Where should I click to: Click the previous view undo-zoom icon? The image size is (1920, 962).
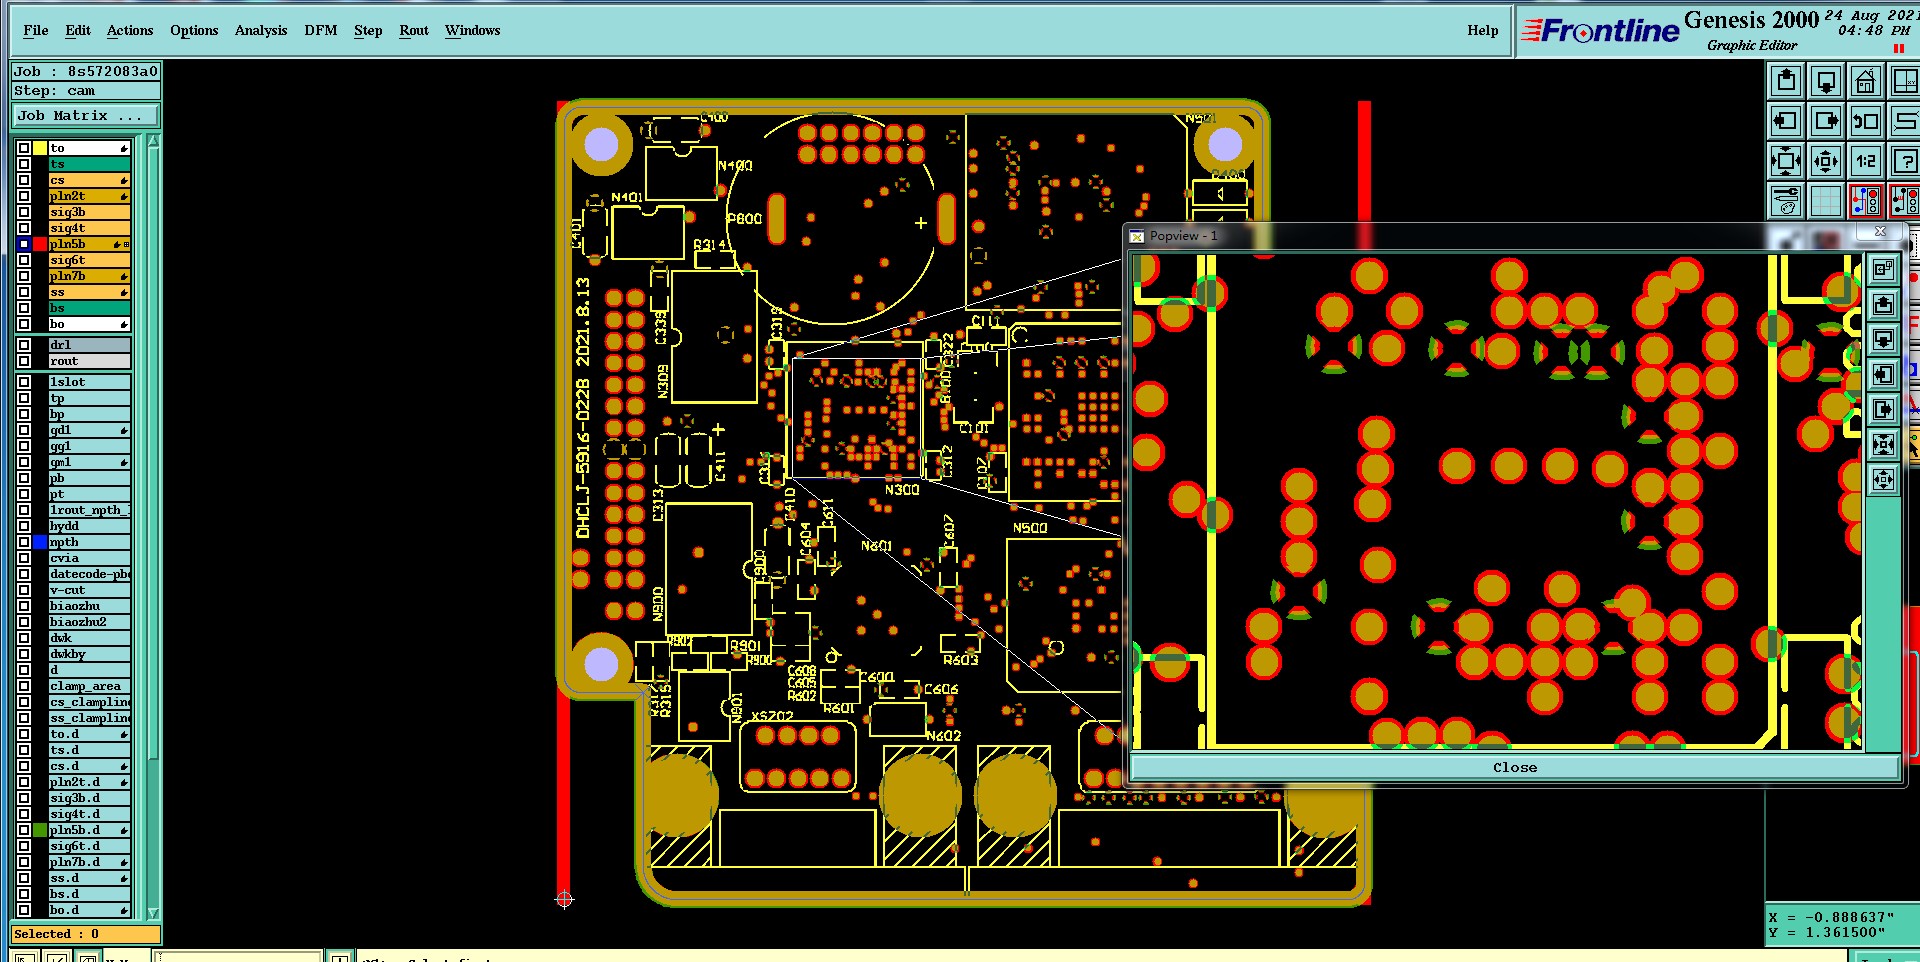click(x=1866, y=121)
